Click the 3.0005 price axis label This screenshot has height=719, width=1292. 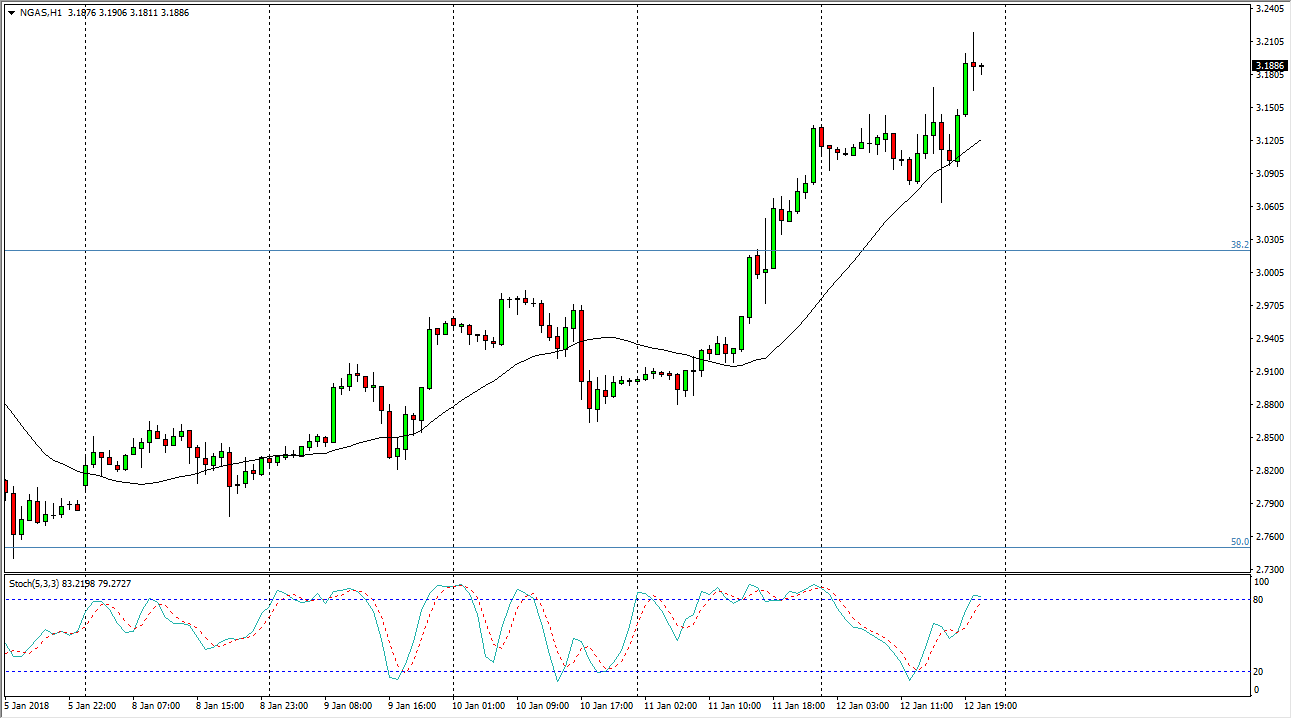click(1268, 272)
